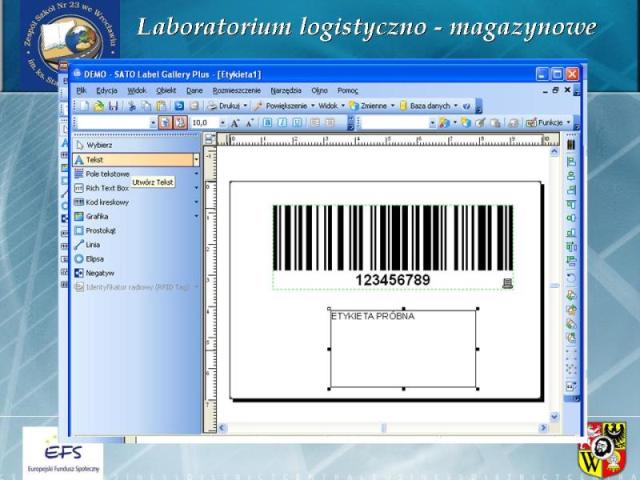This screenshot has height=480, width=640.
Task: Expand the Baza danych dropdown arrow
Action: (x=456, y=106)
